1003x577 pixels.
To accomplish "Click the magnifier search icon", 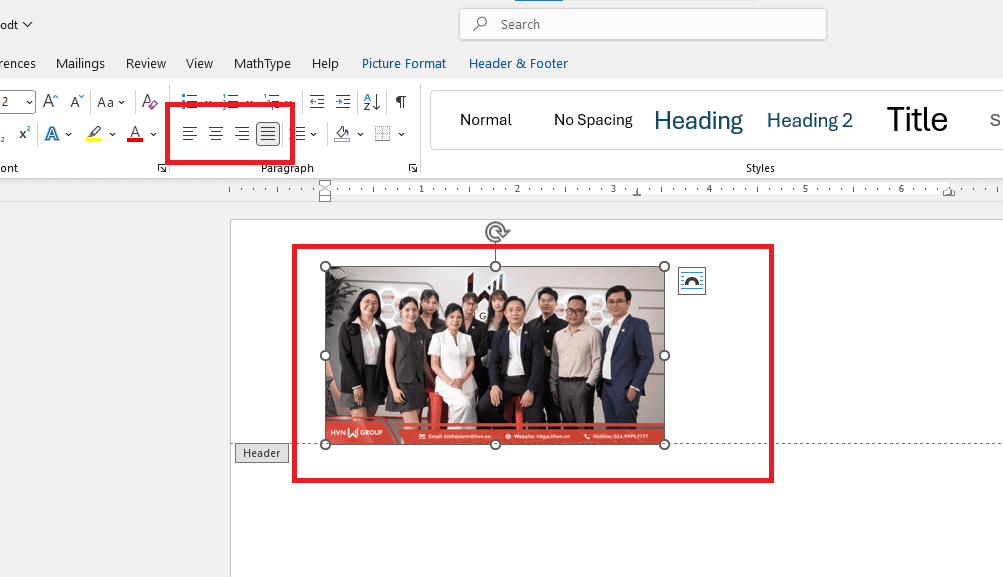I will 480,24.
